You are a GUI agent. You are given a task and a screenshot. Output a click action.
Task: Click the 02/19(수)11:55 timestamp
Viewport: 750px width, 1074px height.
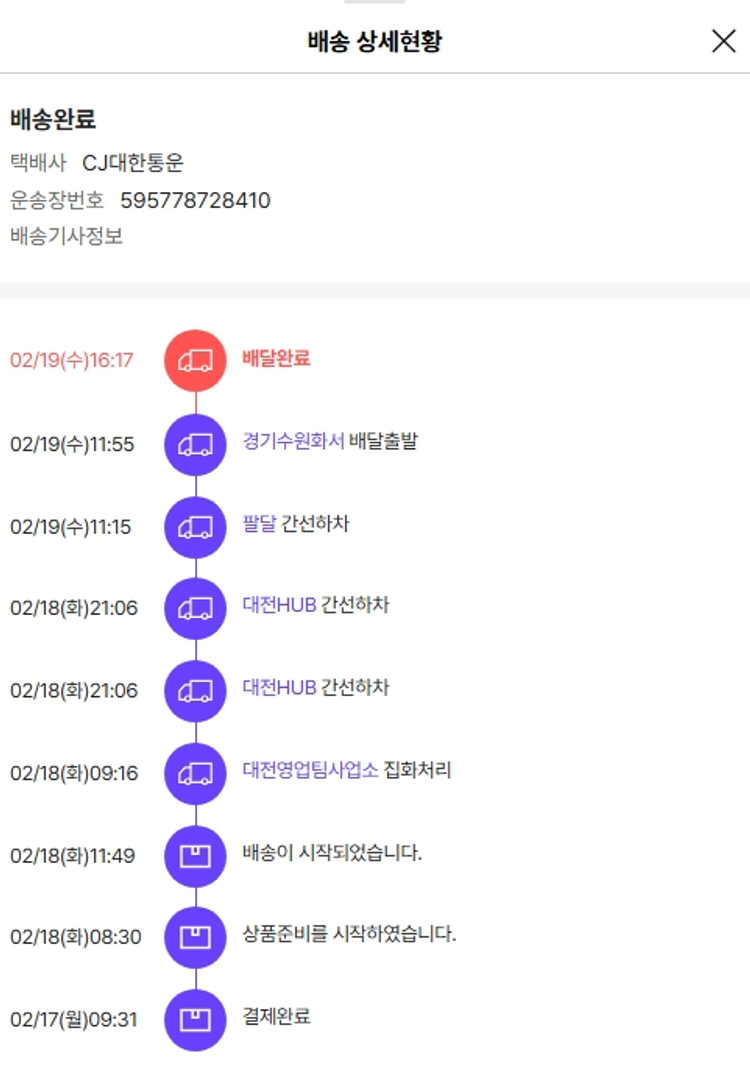coord(72,444)
